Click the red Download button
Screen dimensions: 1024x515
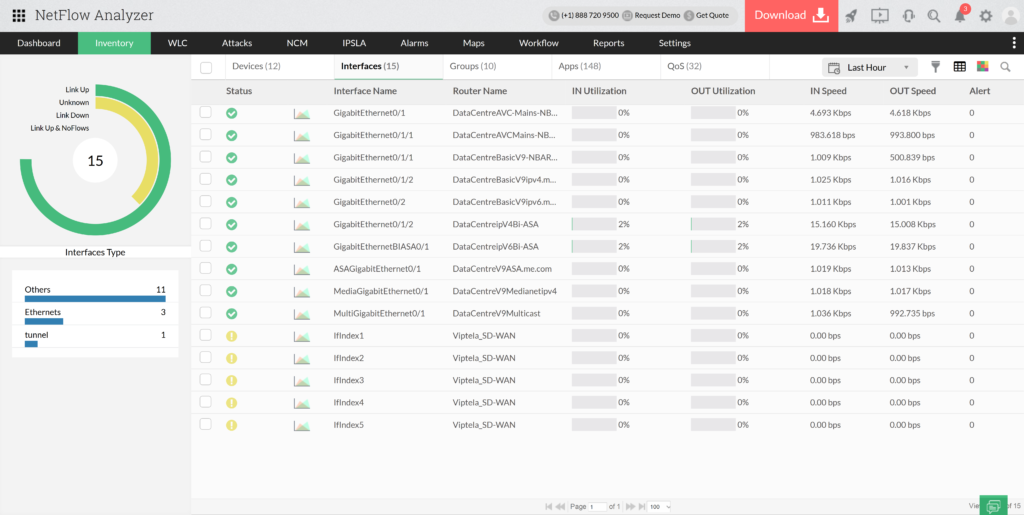coord(791,15)
